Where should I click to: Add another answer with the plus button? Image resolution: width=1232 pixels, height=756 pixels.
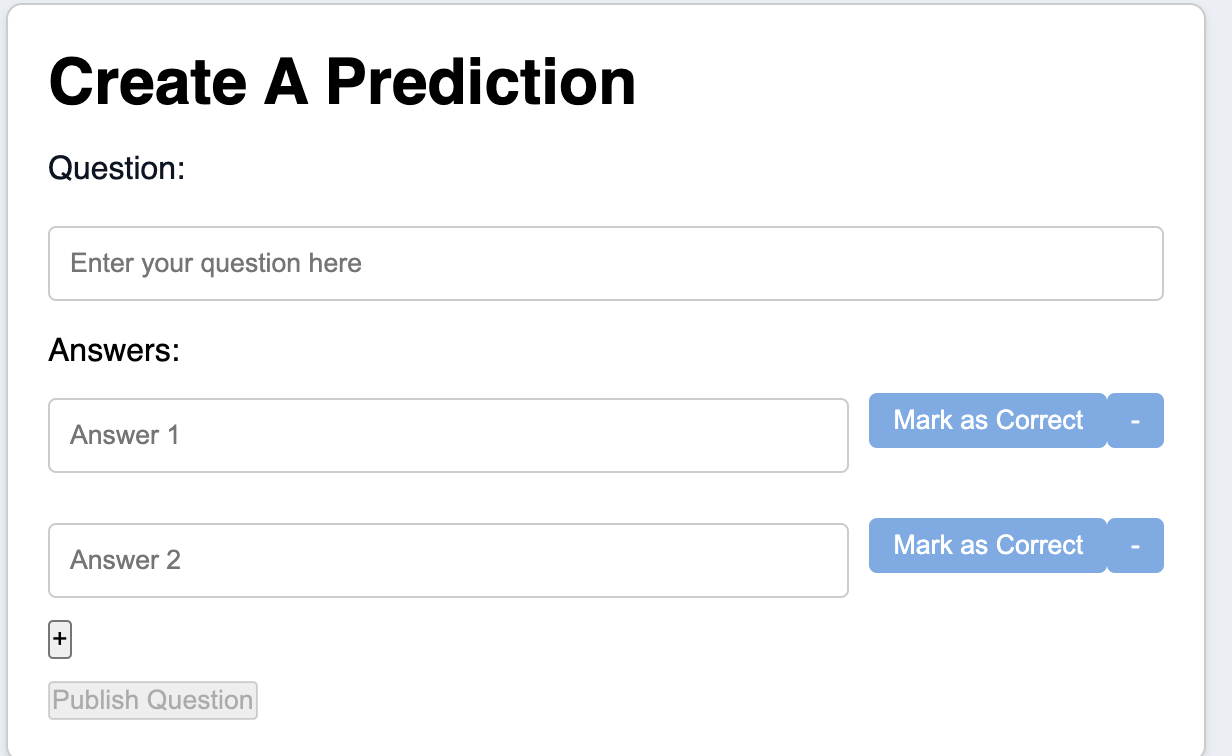click(60, 640)
